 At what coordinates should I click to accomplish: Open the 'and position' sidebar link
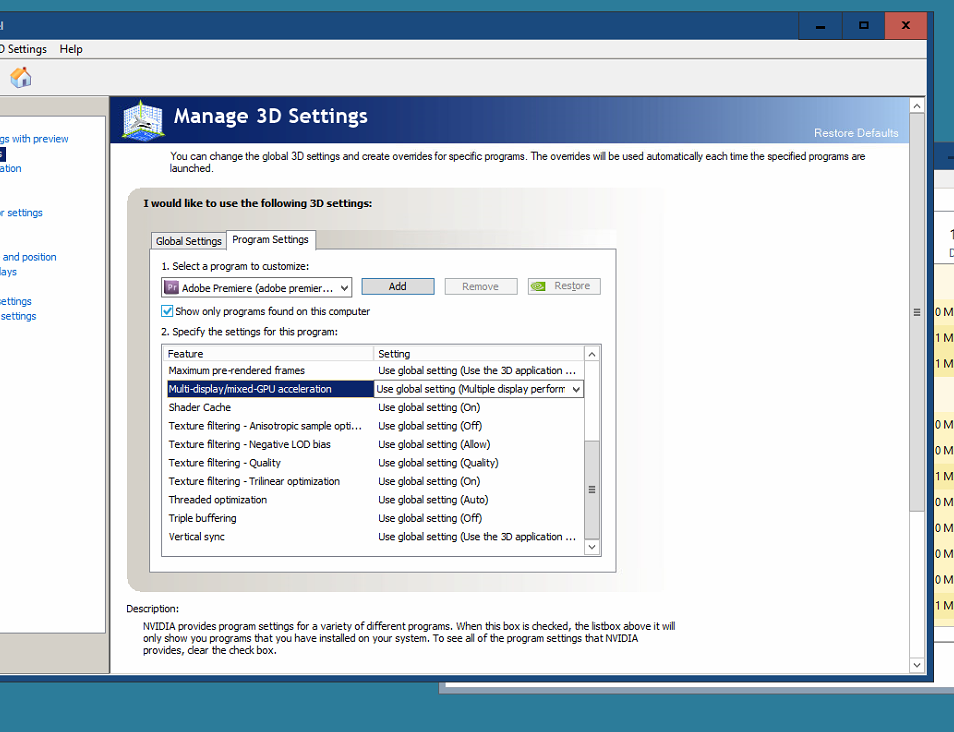(29, 257)
